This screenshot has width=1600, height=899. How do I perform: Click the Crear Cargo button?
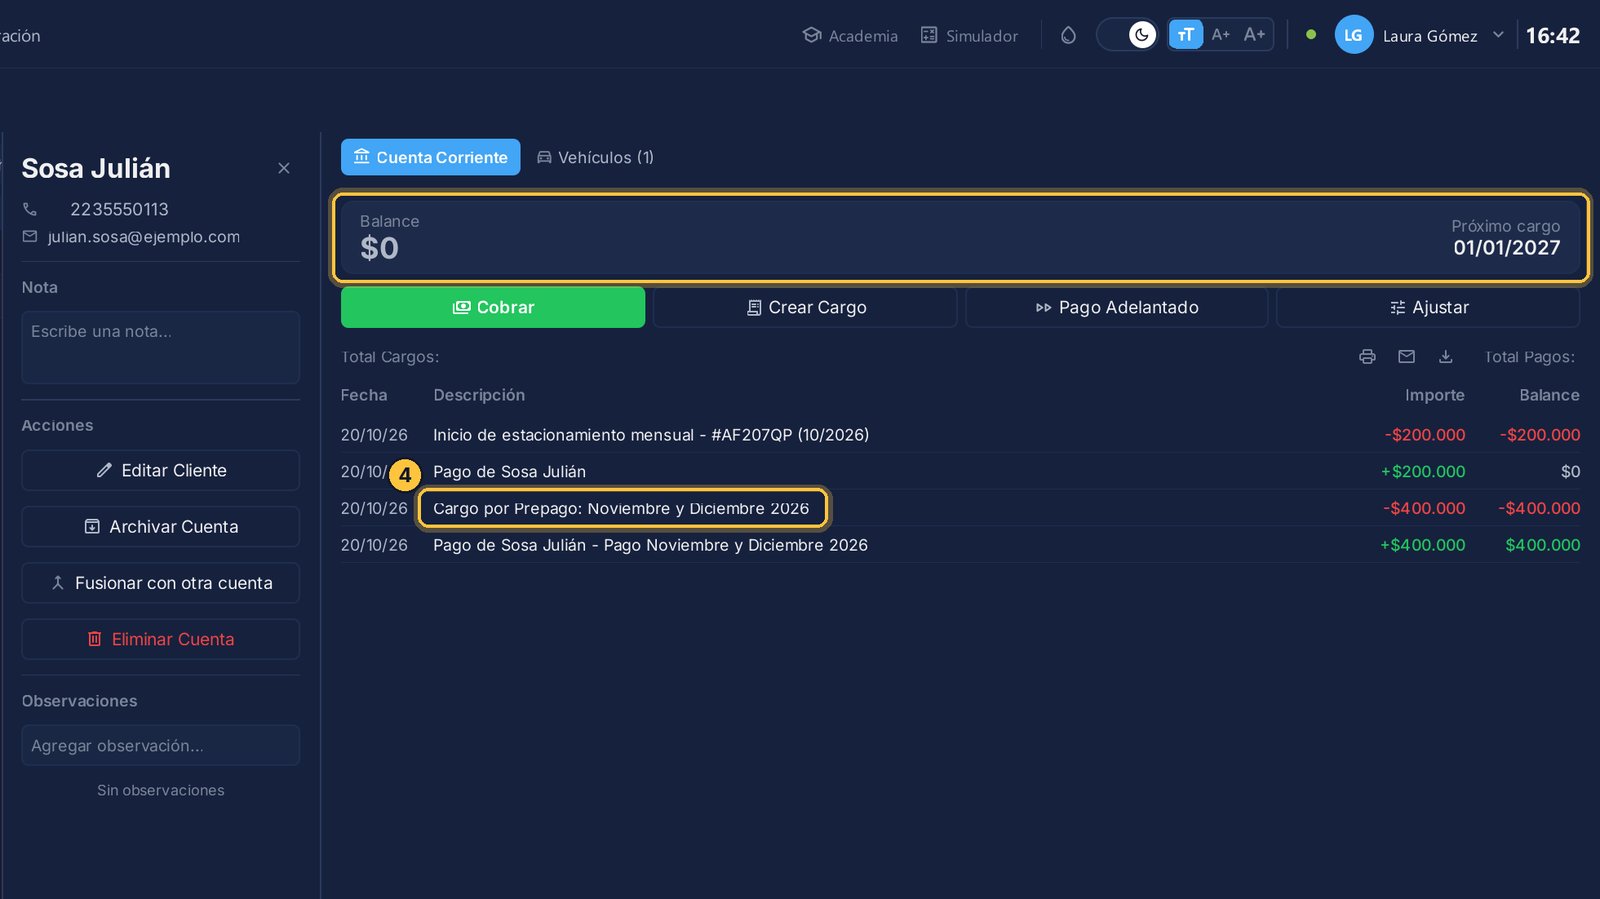(805, 307)
